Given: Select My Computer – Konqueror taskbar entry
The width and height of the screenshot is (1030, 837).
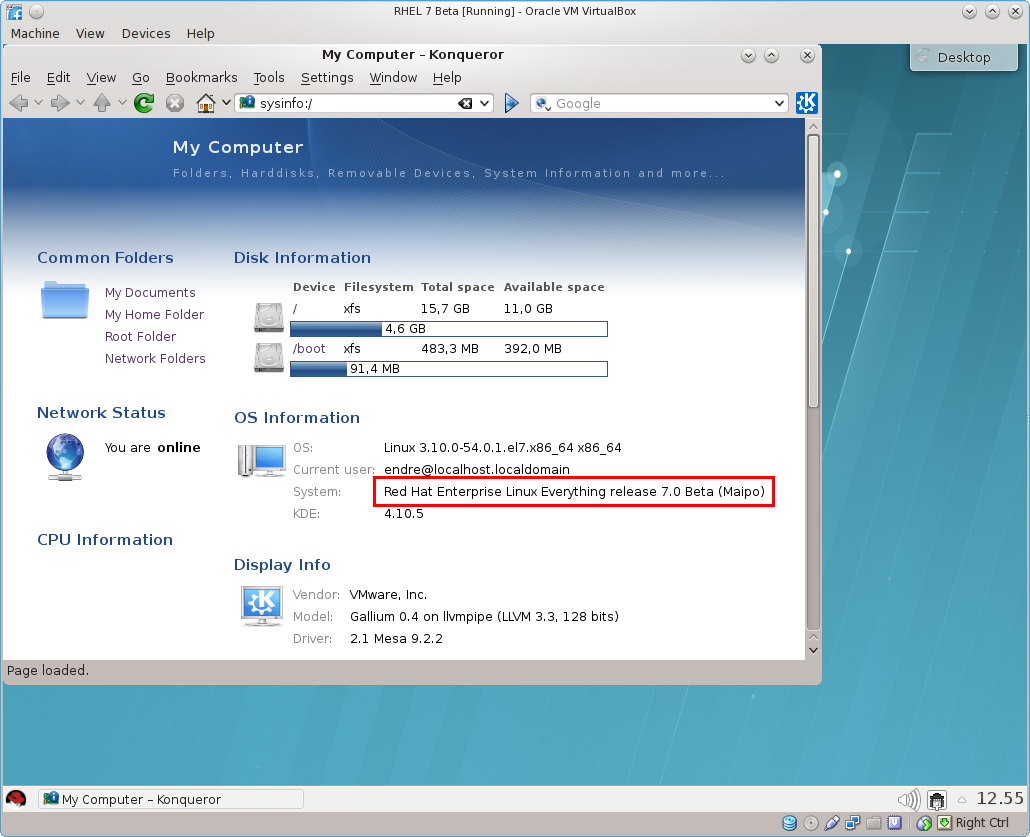Looking at the screenshot, I should pos(171,800).
